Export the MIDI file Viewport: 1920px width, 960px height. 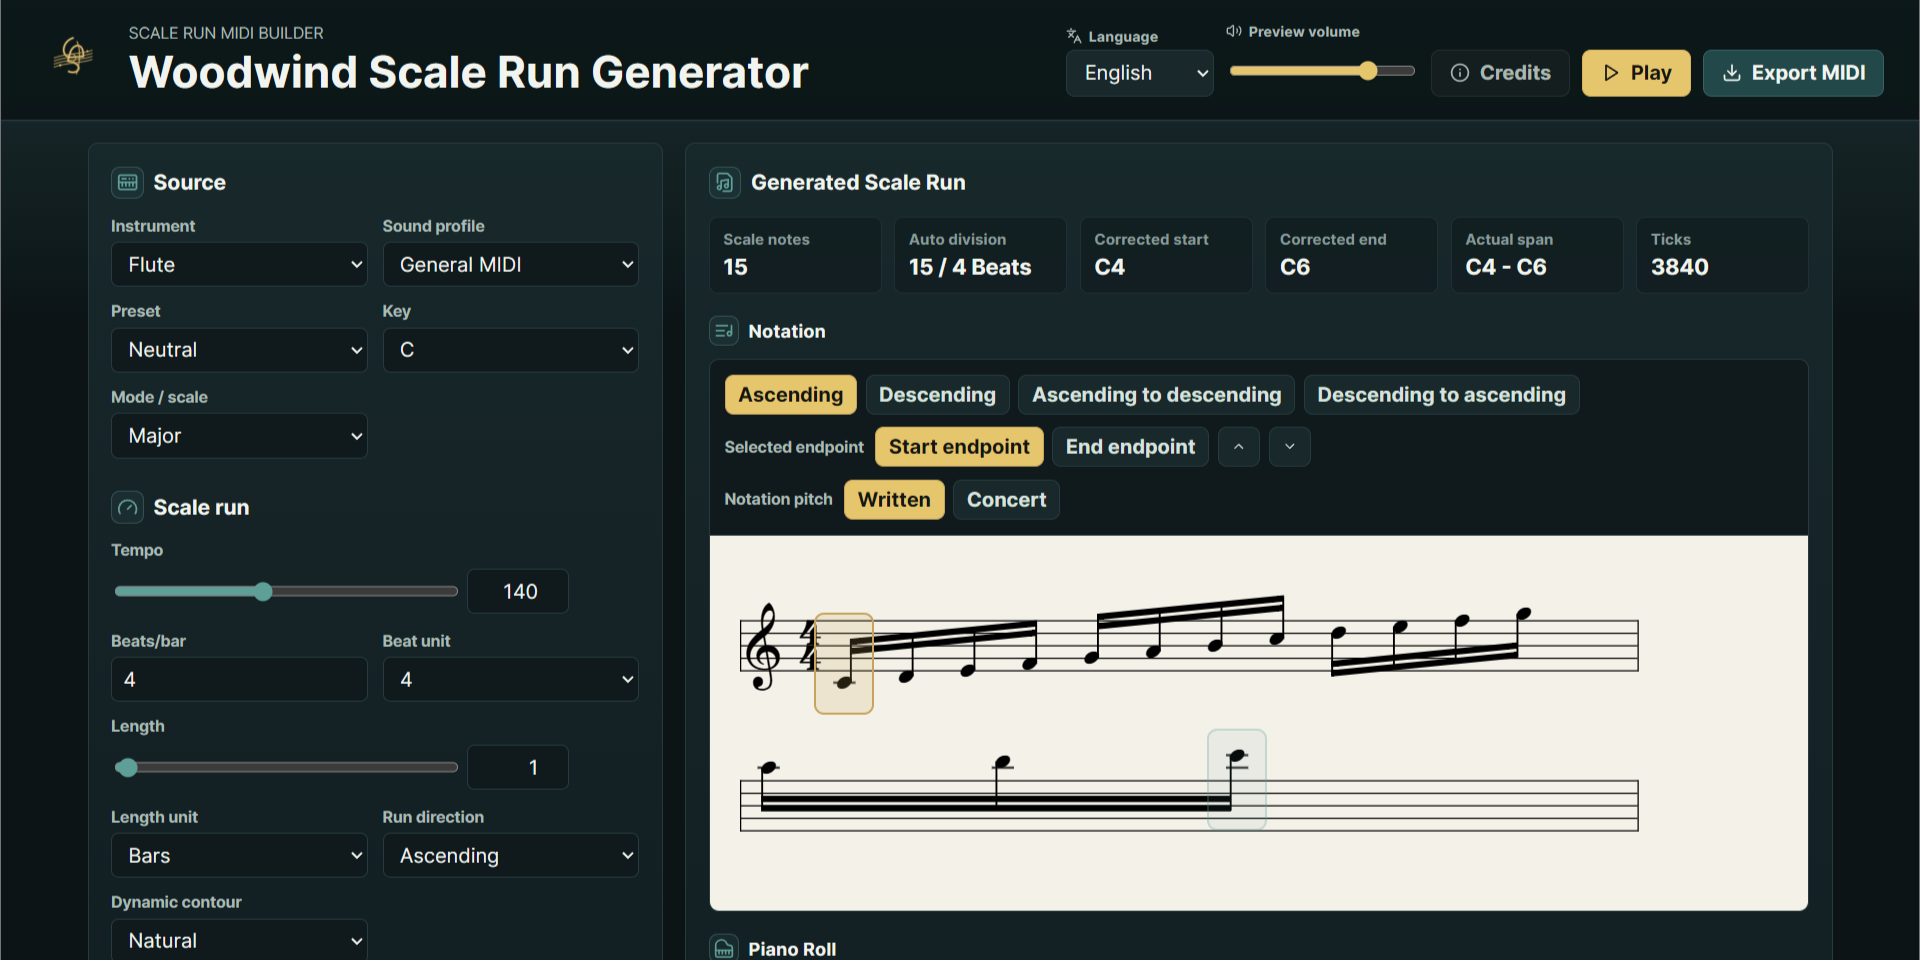(x=1793, y=73)
